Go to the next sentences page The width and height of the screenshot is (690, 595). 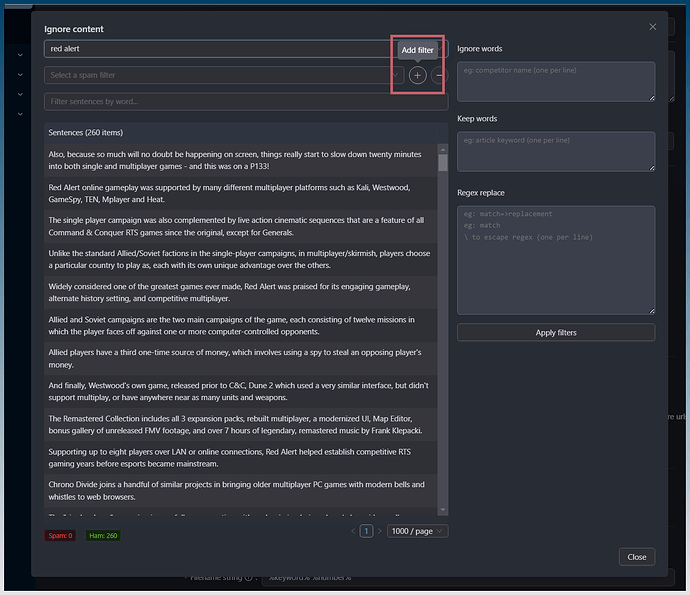click(x=379, y=531)
